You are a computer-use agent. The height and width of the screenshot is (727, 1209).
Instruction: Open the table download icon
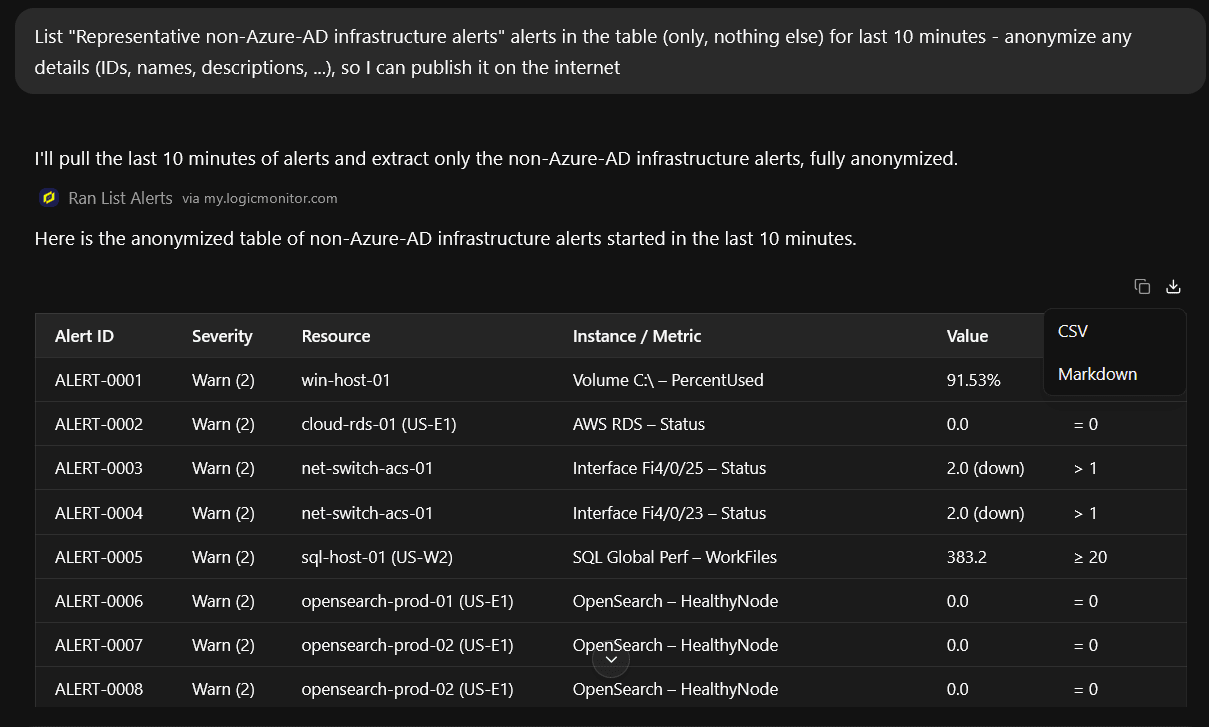coord(1174,287)
